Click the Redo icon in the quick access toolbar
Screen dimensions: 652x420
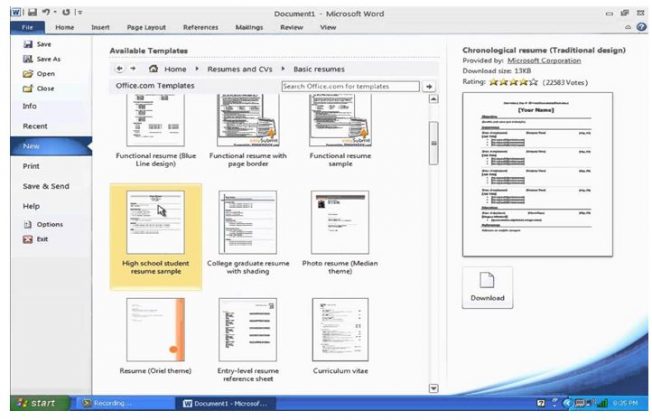66,12
